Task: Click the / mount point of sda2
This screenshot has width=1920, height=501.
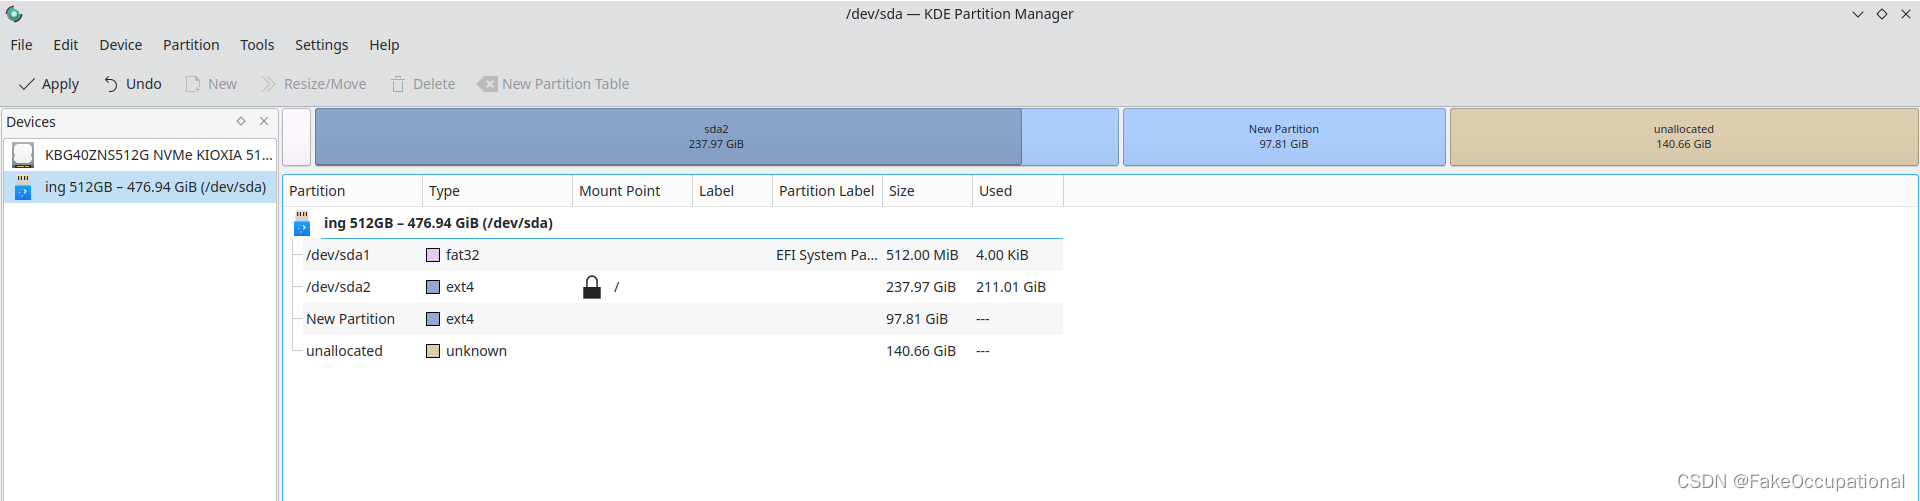Action: (x=616, y=287)
